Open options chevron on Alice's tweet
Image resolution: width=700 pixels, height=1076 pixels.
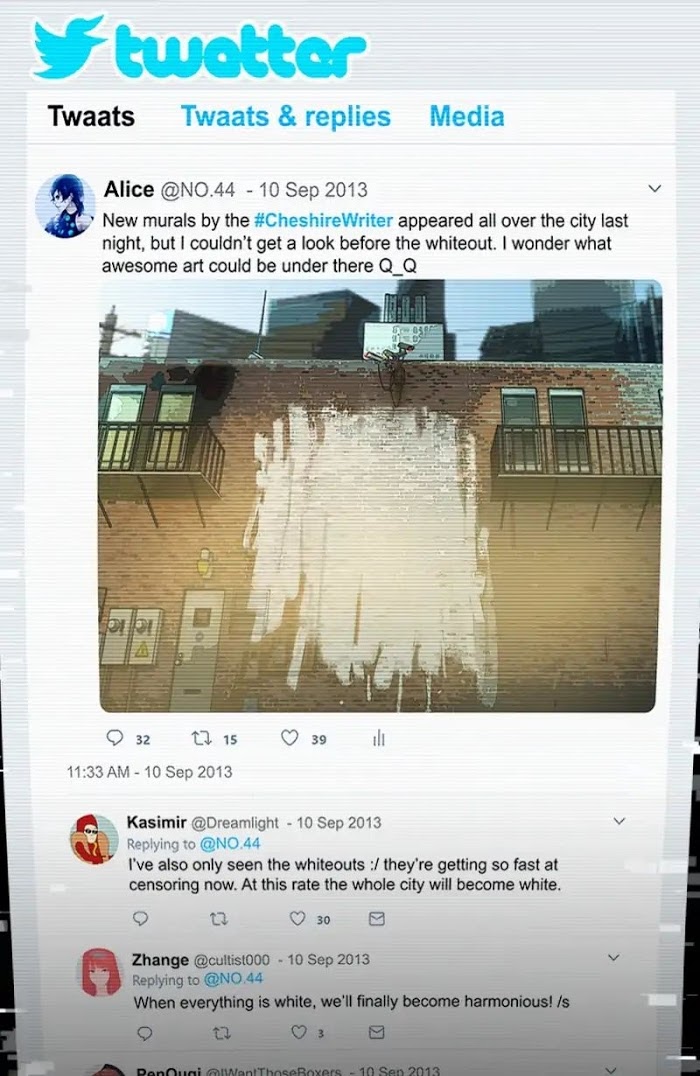(655, 188)
